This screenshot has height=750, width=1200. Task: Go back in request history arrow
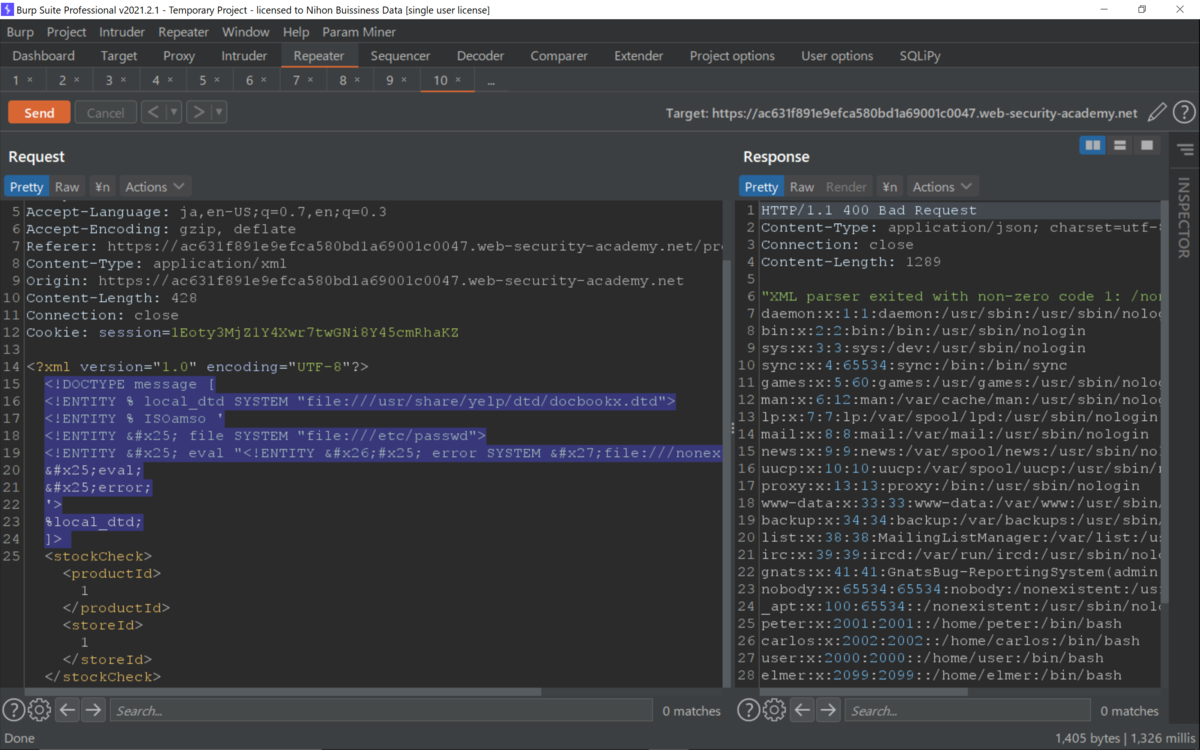point(153,112)
